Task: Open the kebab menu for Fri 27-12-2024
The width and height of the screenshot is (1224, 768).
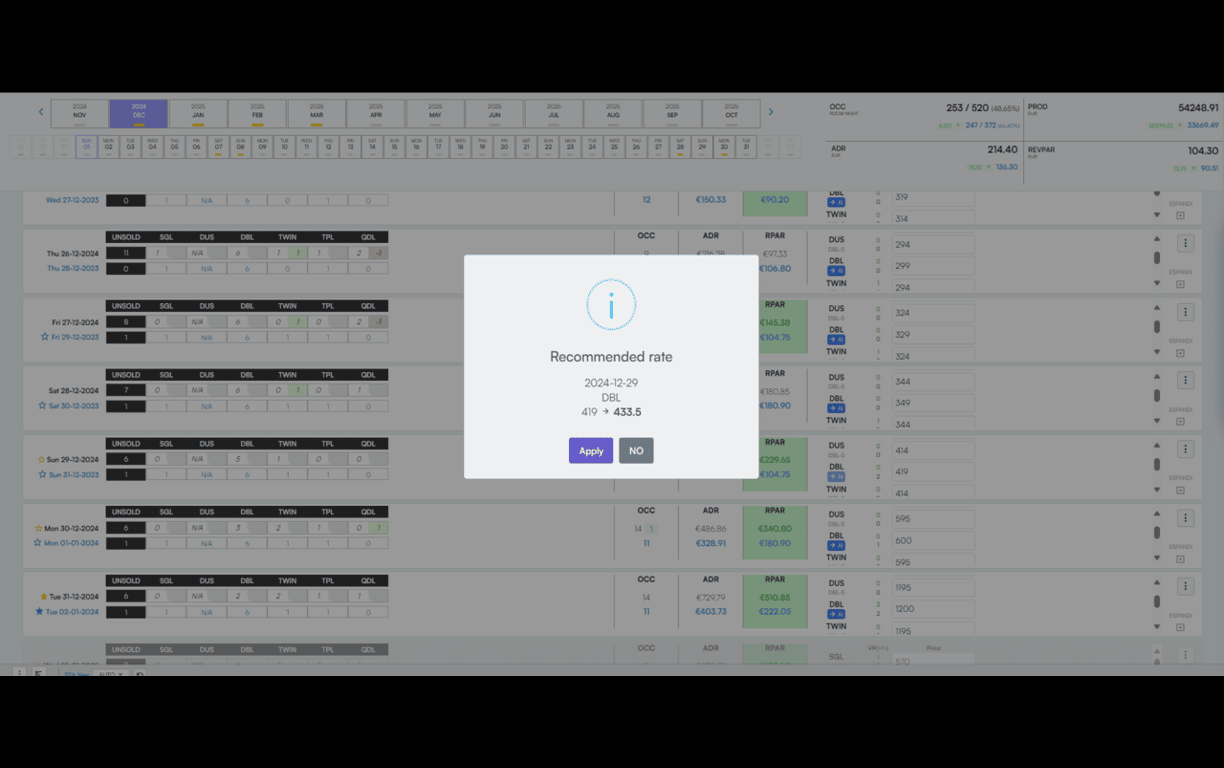Action: (1185, 312)
